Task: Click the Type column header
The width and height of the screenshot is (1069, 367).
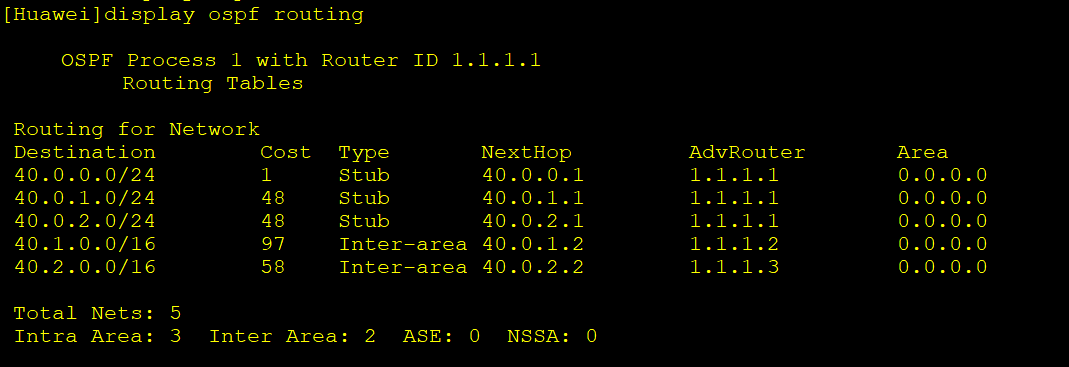Action: point(364,152)
